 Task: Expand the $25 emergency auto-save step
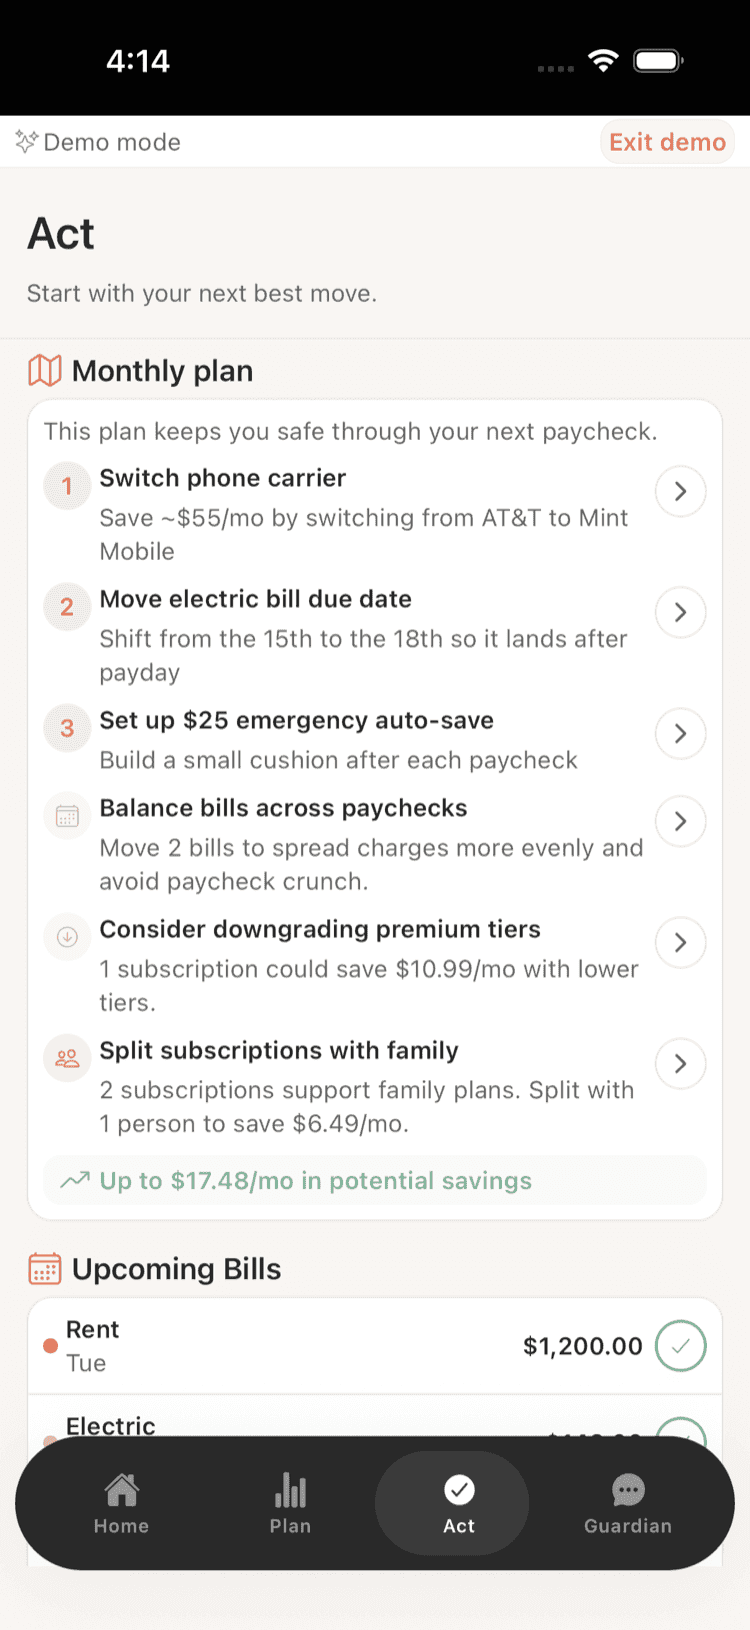click(x=680, y=733)
